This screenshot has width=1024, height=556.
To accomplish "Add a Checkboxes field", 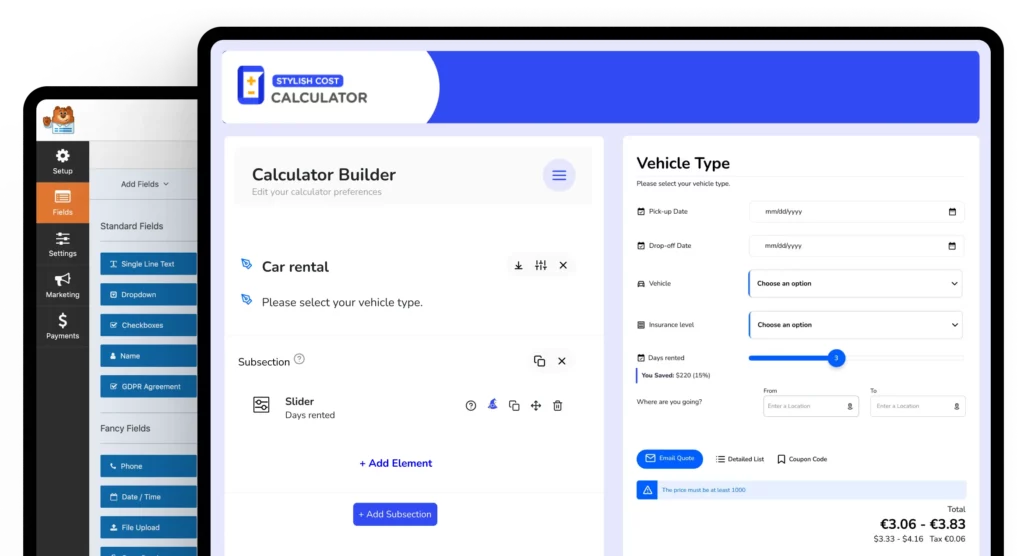I will (148, 325).
